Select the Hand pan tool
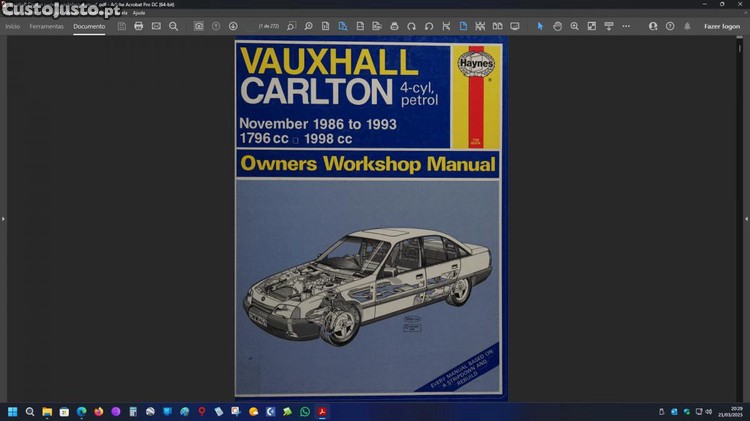This screenshot has width=750, height=421. 558,26
